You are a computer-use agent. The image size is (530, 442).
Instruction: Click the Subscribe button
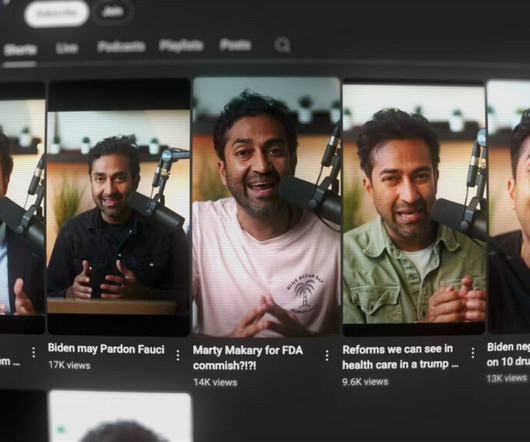point(56,14)
